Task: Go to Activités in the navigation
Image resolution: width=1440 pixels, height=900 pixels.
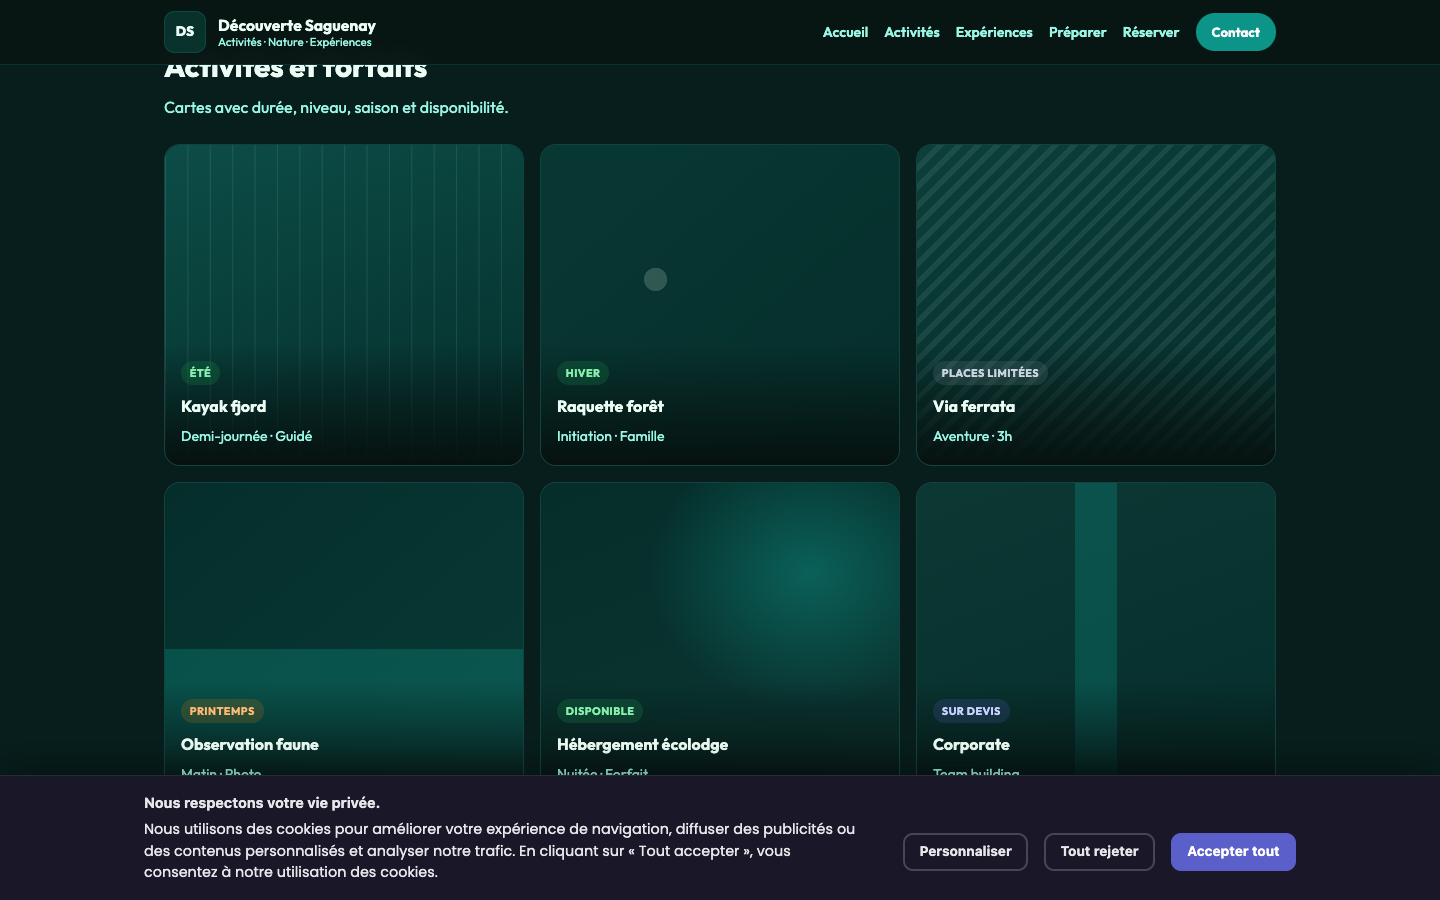Action: [x=911, y=32]
